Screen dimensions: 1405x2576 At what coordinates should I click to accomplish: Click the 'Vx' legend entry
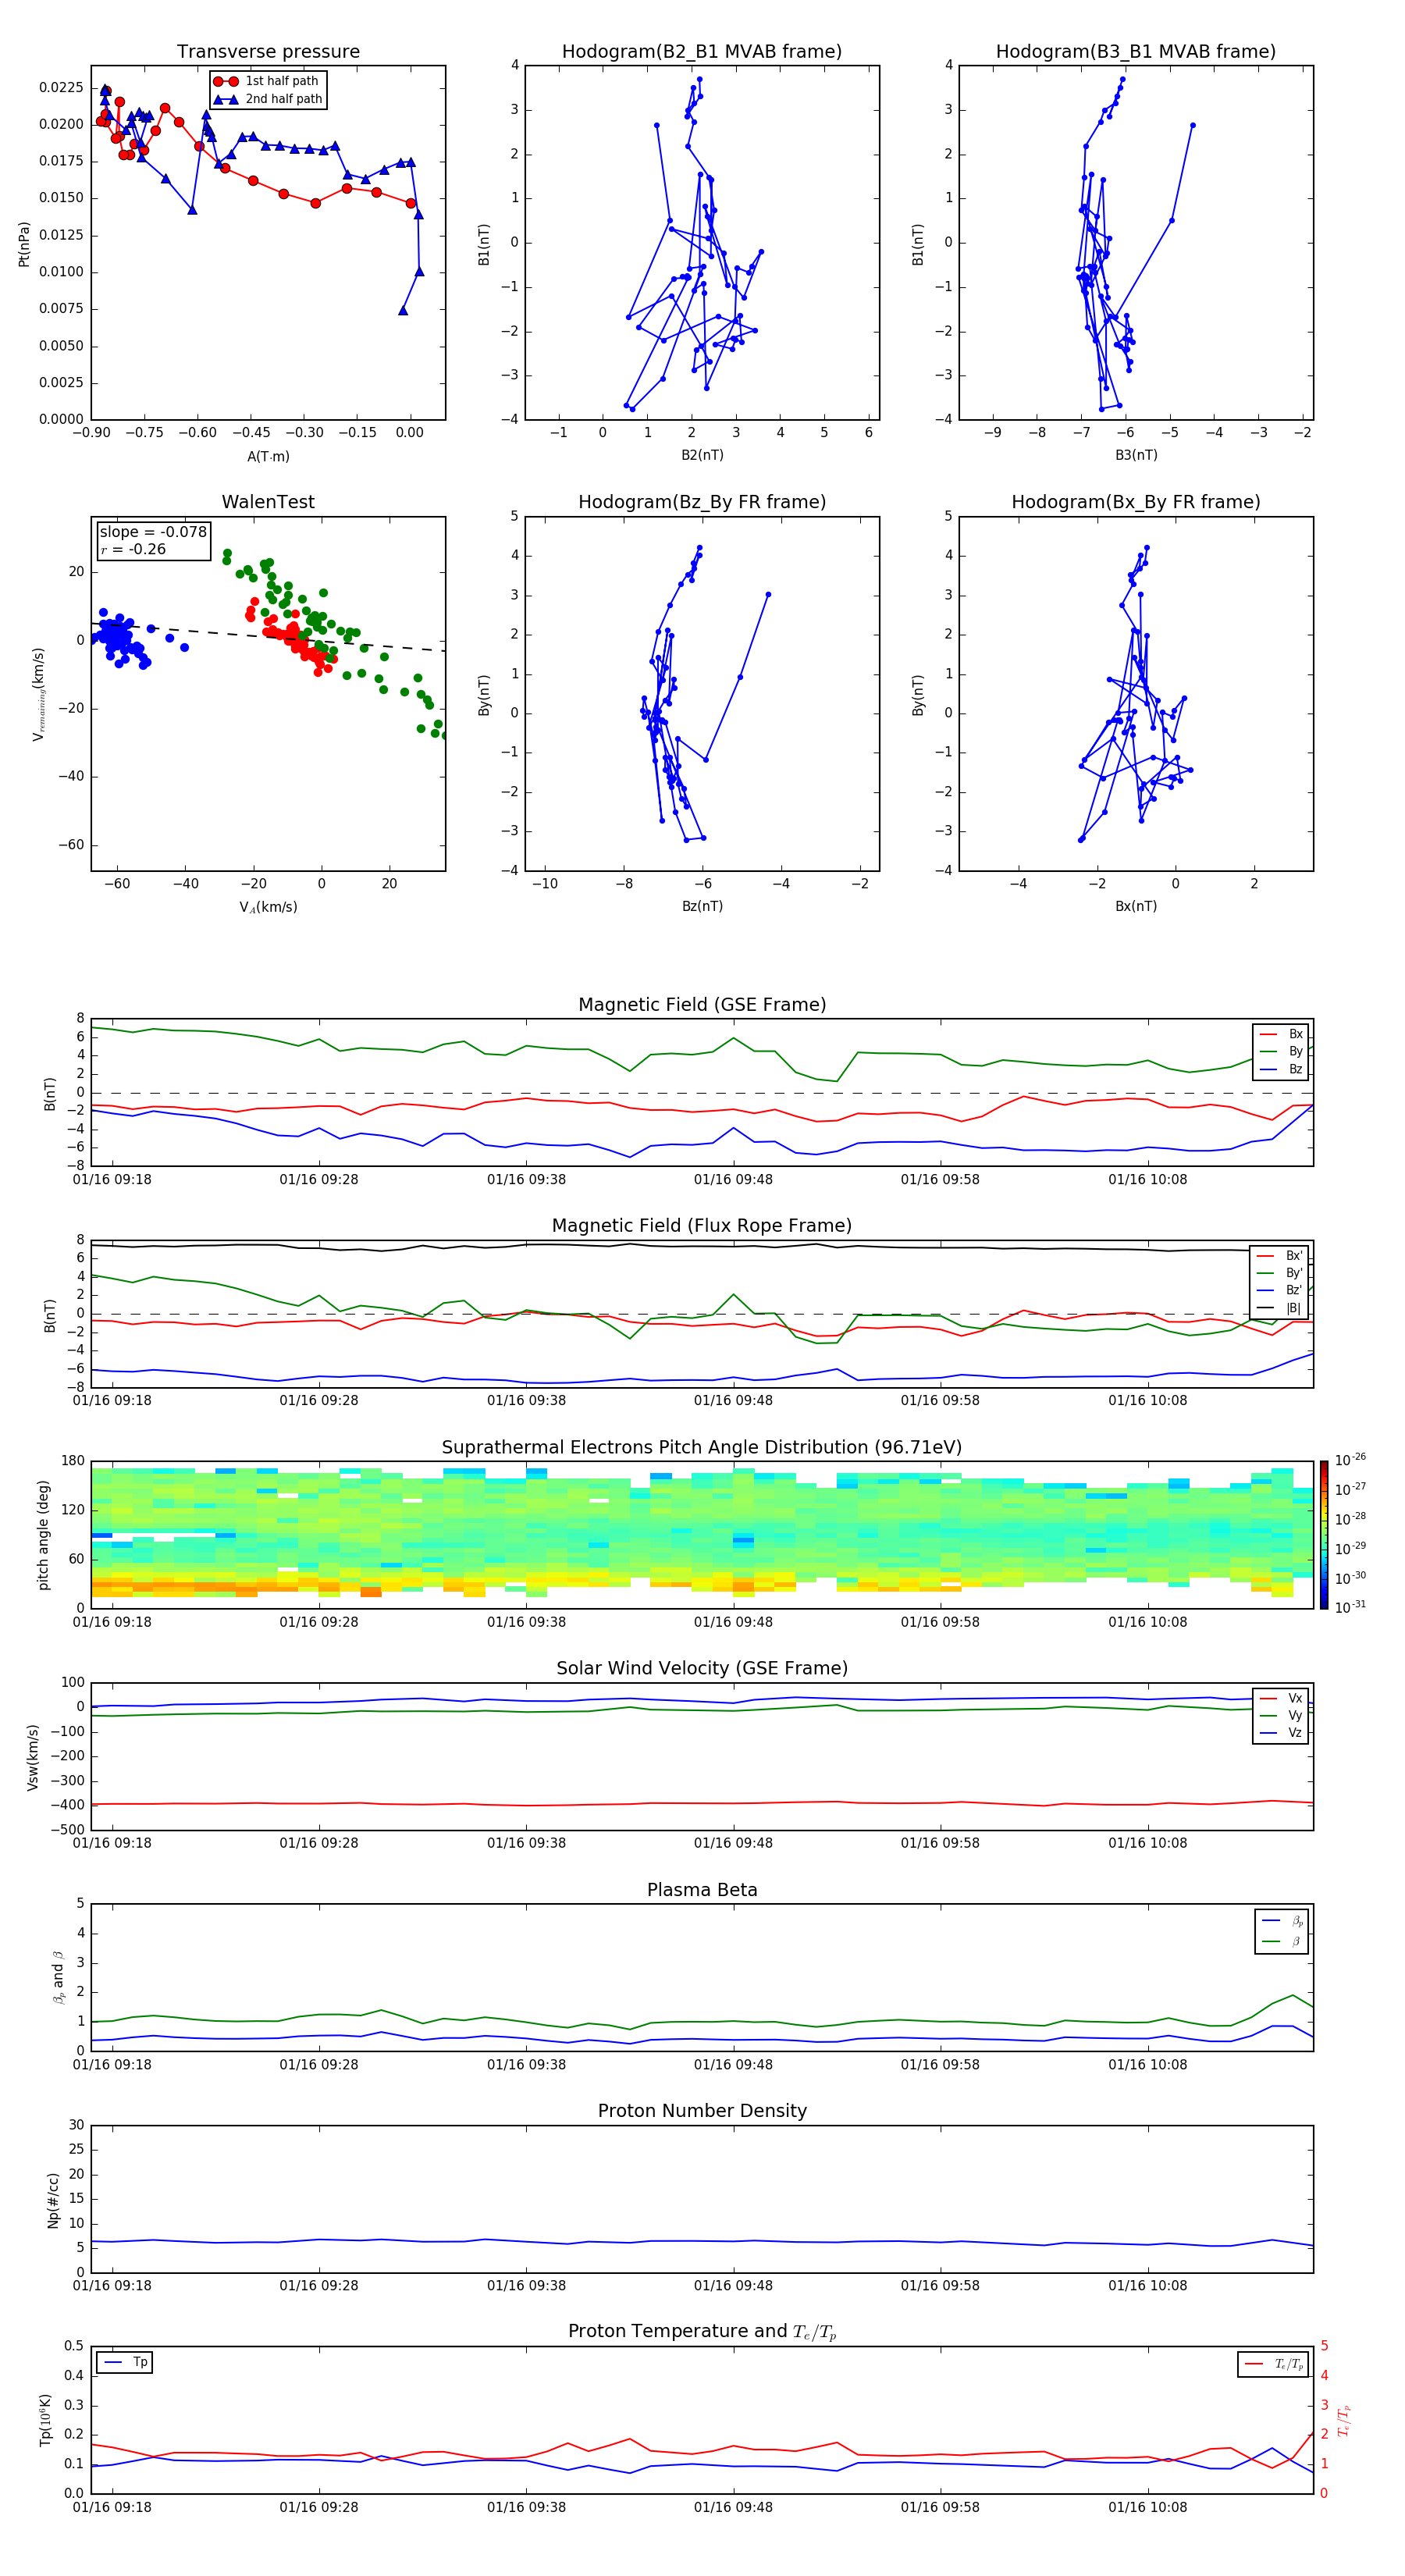(x=1282, y=1698)
